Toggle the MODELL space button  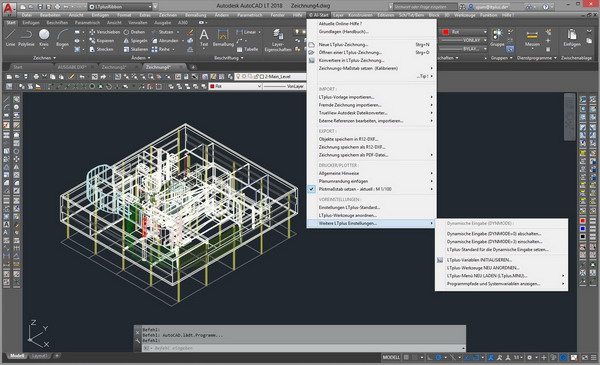391,357
